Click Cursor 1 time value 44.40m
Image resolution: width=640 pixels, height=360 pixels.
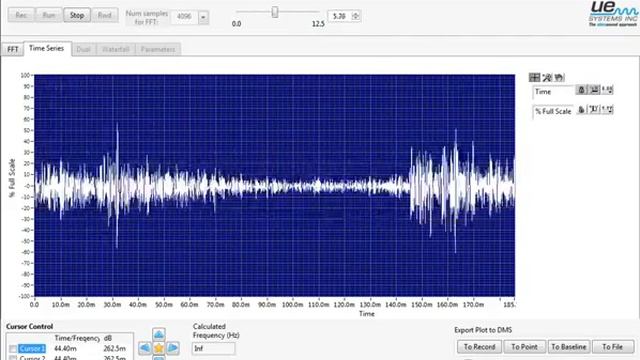[x=65, y=349]
